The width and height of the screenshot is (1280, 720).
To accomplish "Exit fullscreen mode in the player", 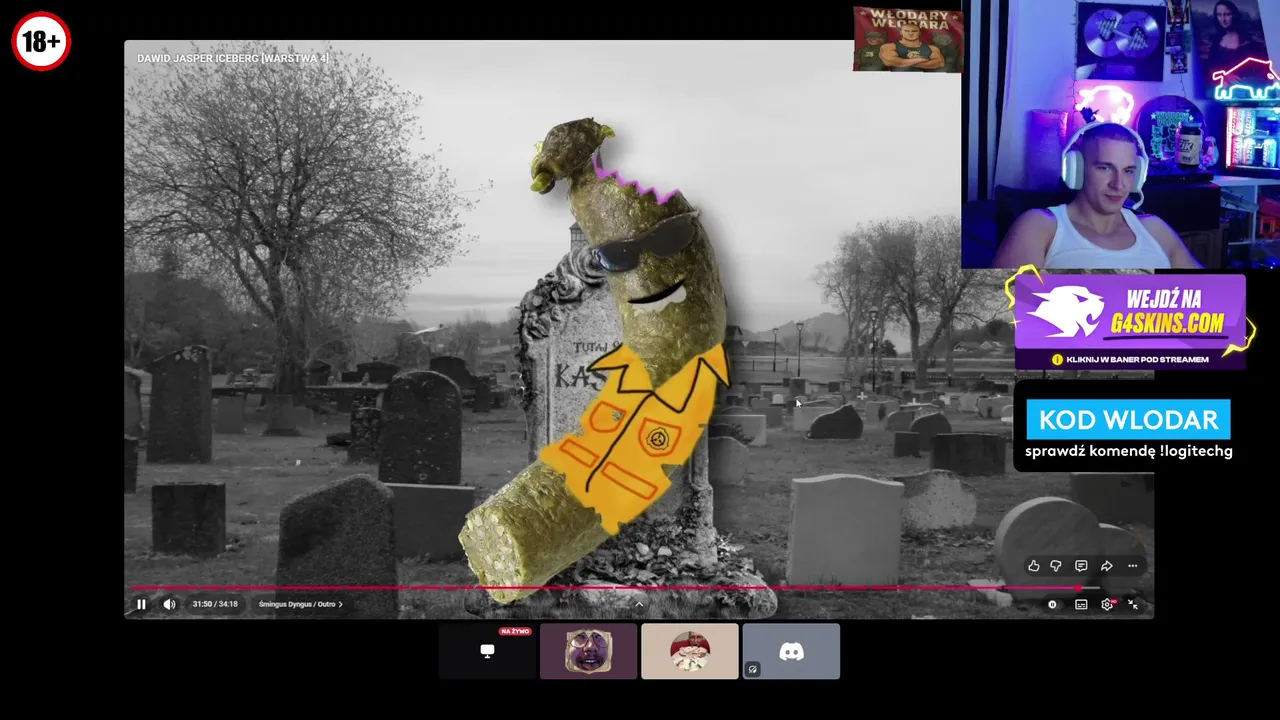I will click(1133, 604).
